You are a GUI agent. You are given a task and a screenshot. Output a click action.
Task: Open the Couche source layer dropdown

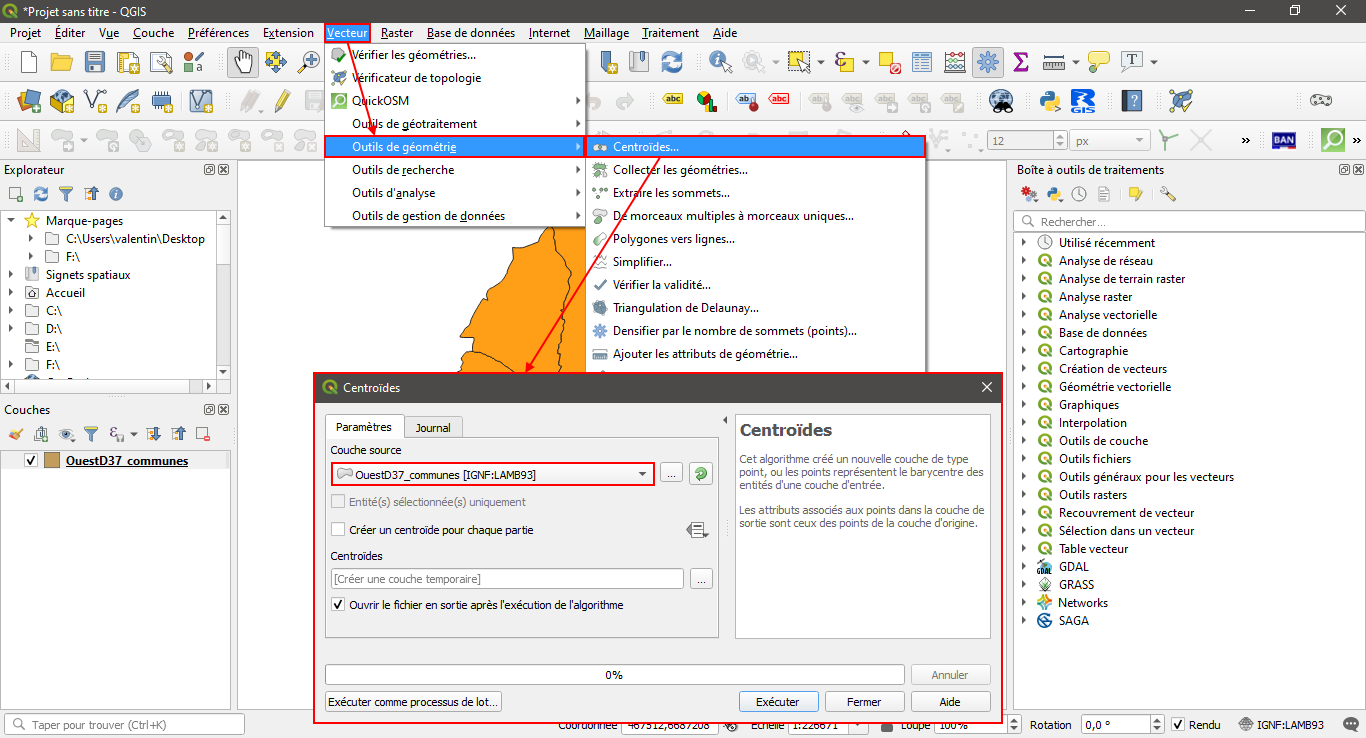(493, 474)
